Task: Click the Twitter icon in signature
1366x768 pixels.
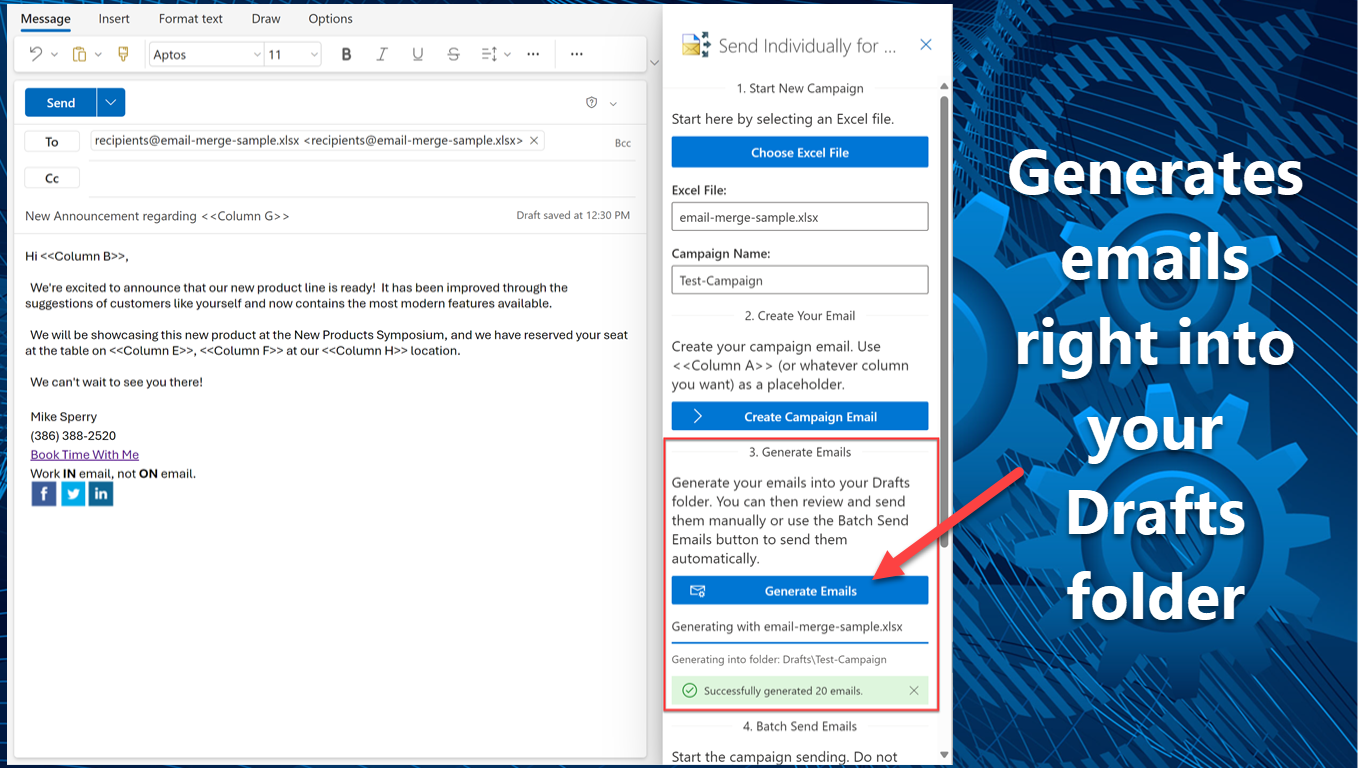Action: (73, 494)
